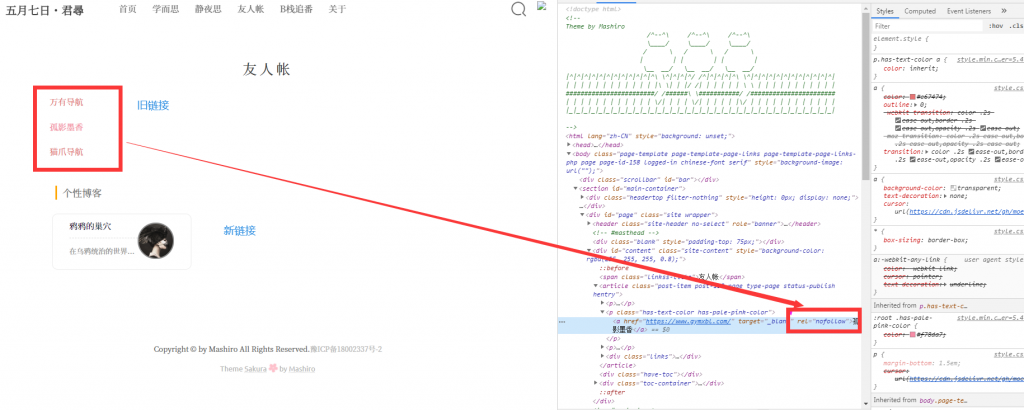Click the 友人帐 page heading
The width and height of the screenshot is (1024, 410).
click(266, 69)
